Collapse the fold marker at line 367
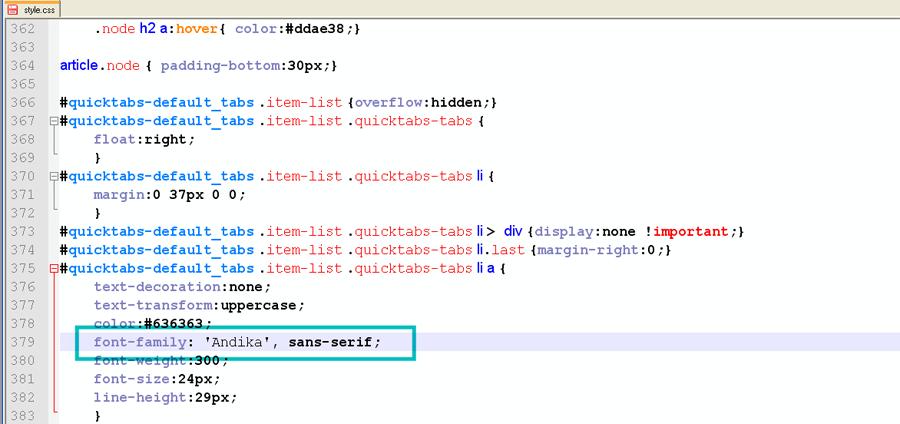Viewport: 900px width, 424px height. 53,121
